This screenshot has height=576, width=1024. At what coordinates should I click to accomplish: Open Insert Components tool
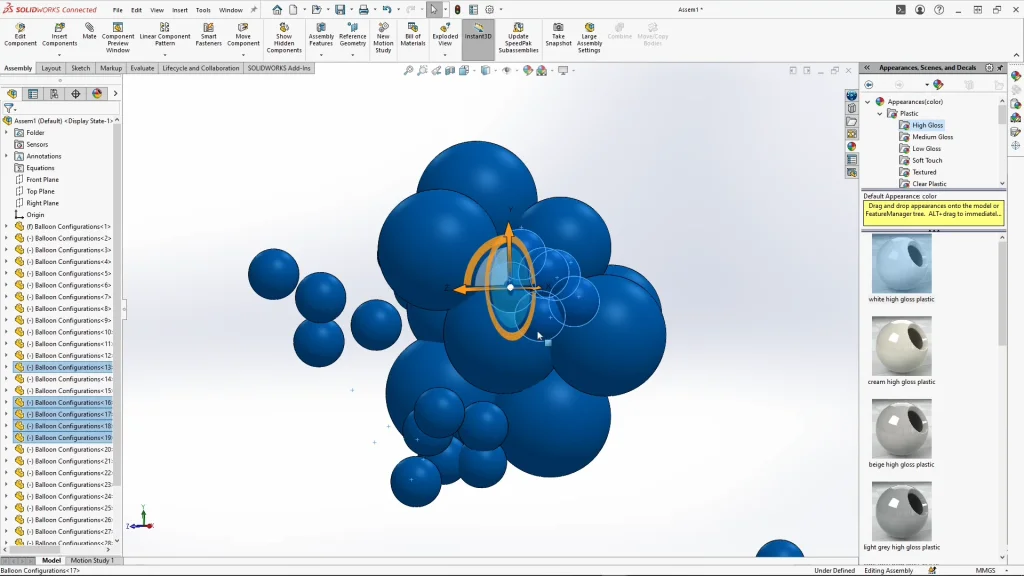point(59,35)
